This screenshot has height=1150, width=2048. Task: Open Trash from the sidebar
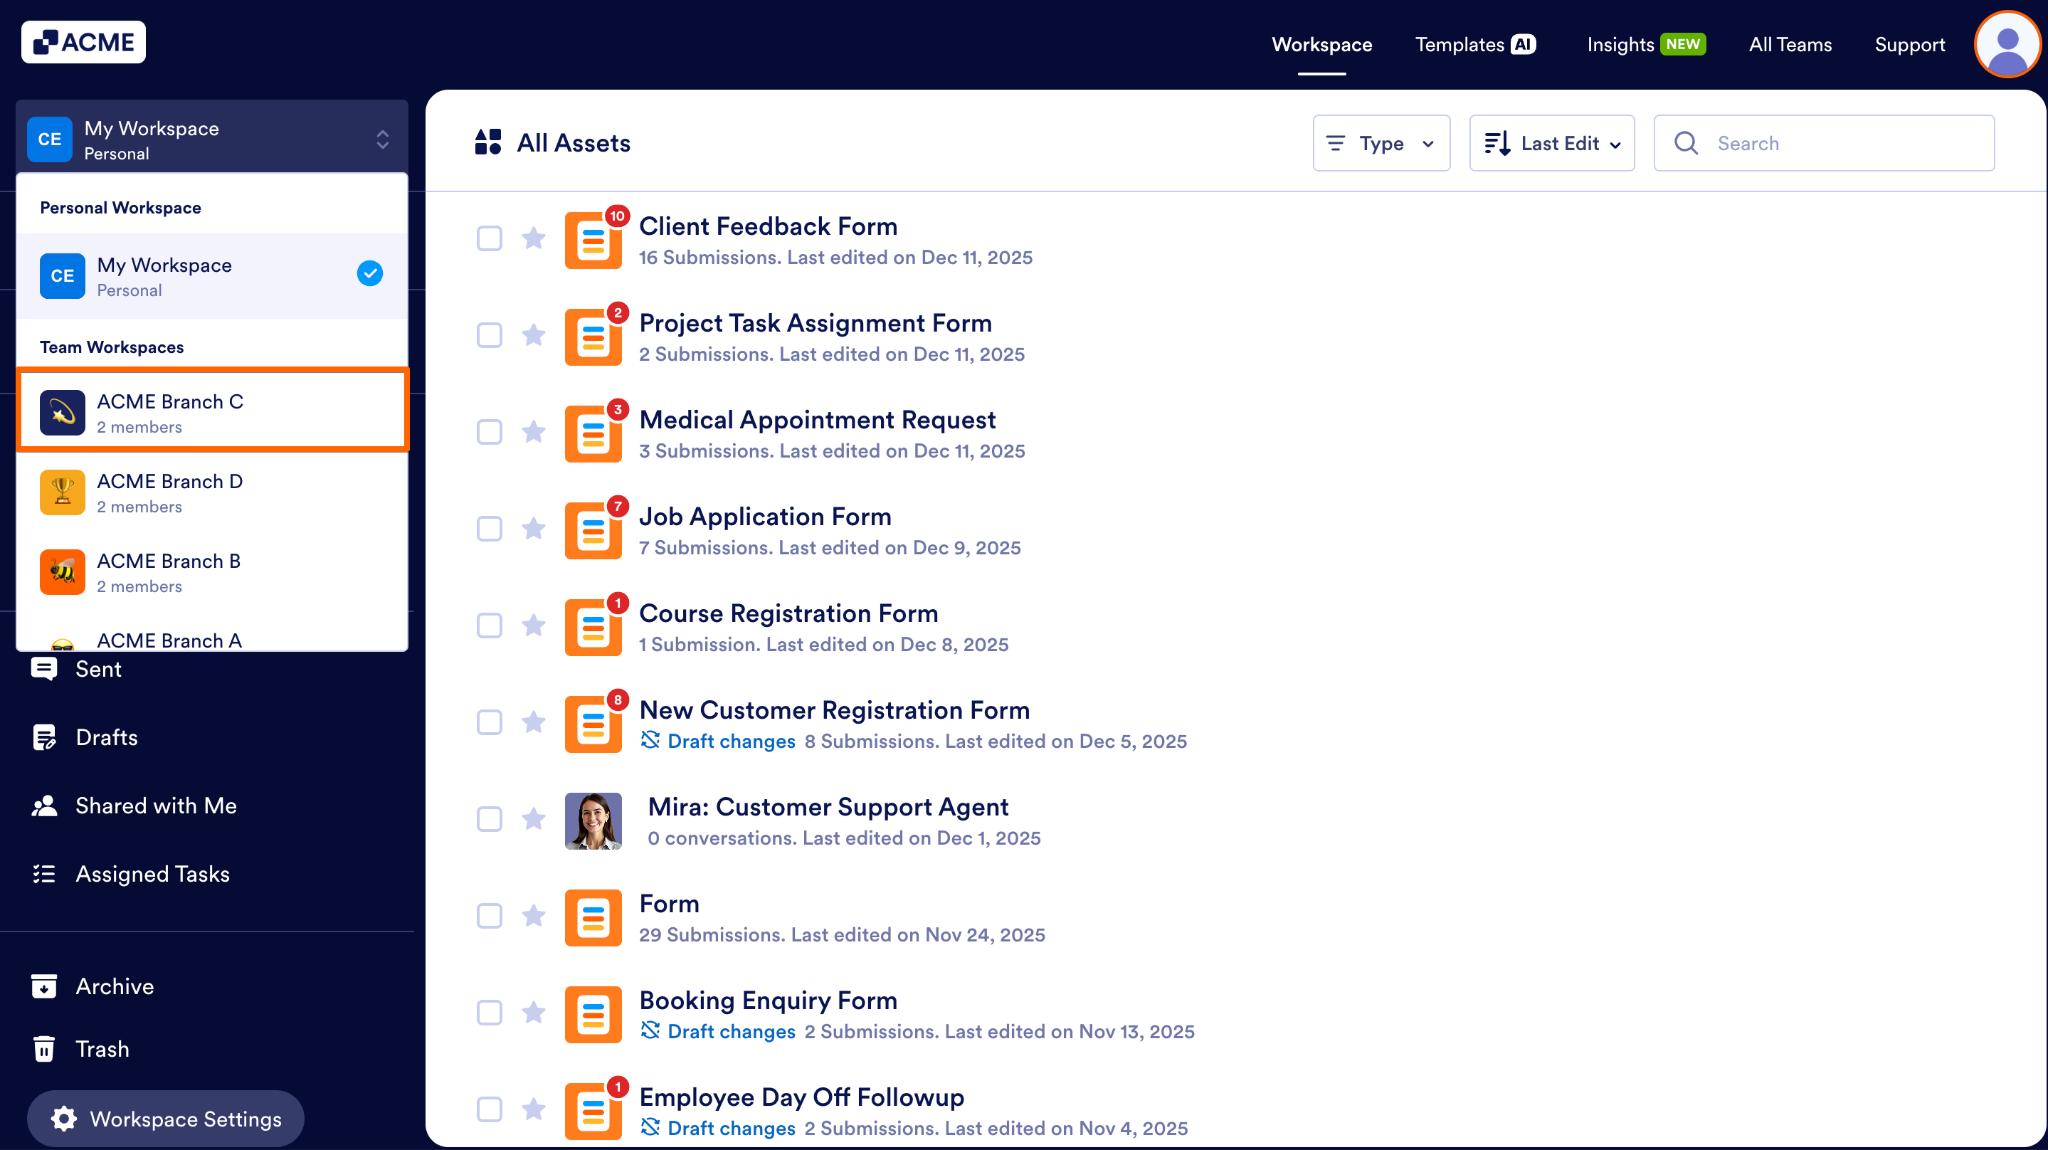102,1049
